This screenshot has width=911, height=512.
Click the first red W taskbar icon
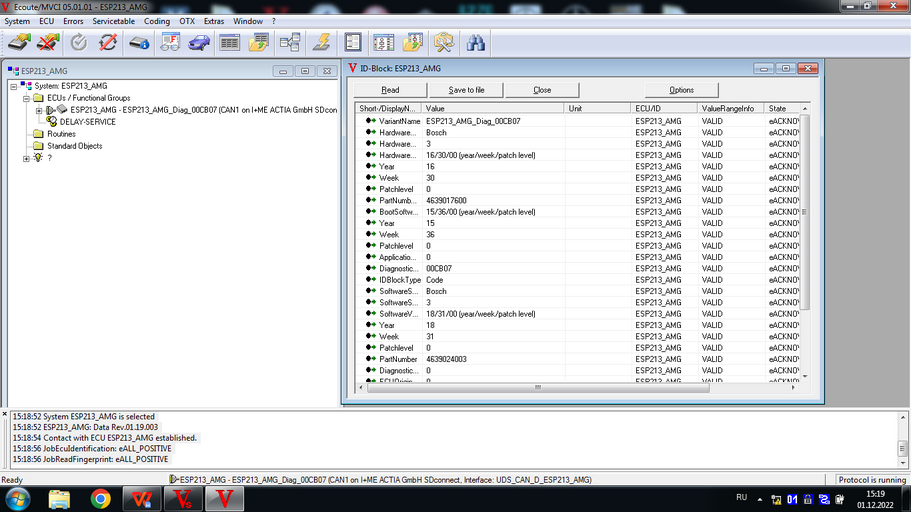point(142,499)
